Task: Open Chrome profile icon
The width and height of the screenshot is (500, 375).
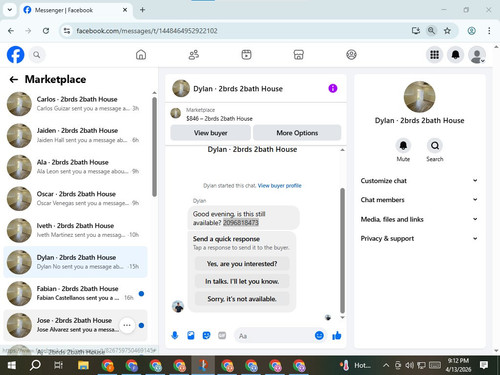Action: coord(471,31)
